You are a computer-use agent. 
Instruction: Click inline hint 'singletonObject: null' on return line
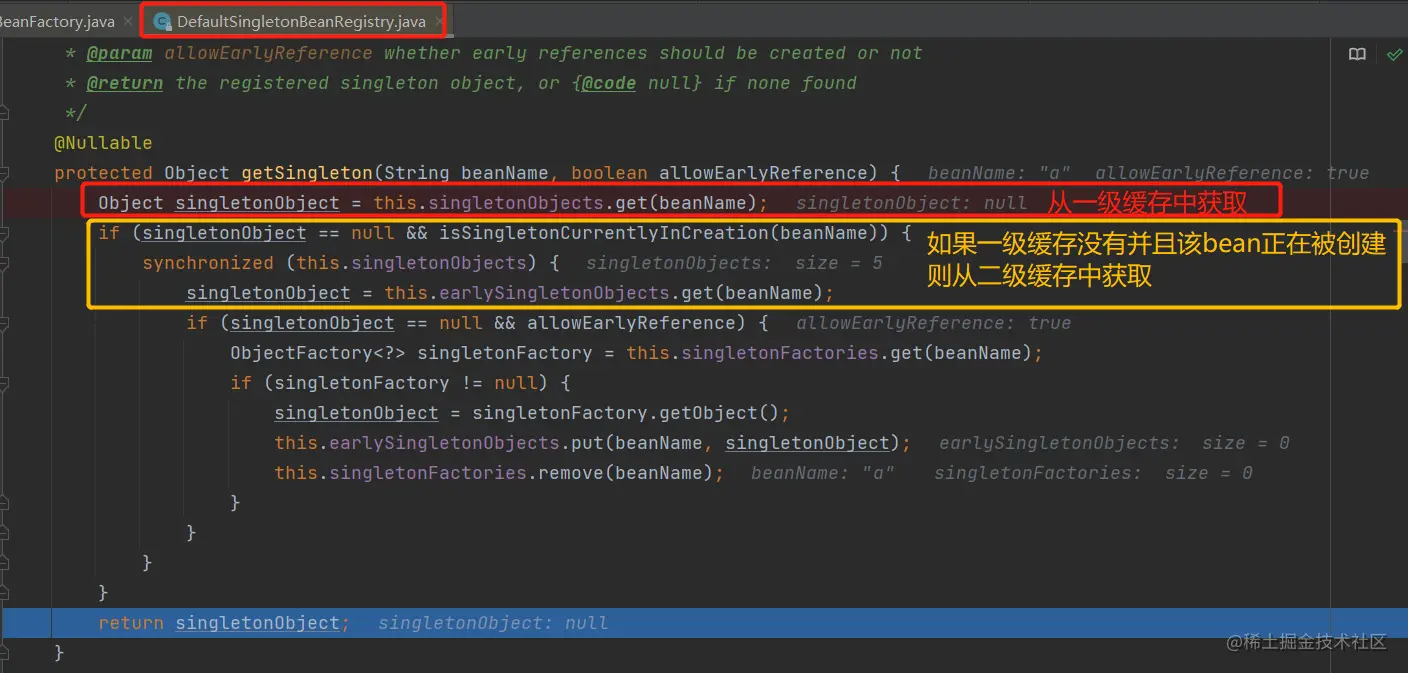point(493,623)
